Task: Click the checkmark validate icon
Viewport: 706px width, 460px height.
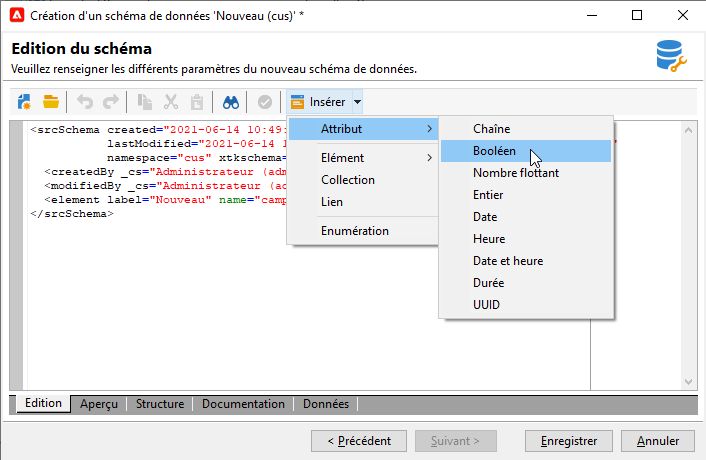Action: 265,102
